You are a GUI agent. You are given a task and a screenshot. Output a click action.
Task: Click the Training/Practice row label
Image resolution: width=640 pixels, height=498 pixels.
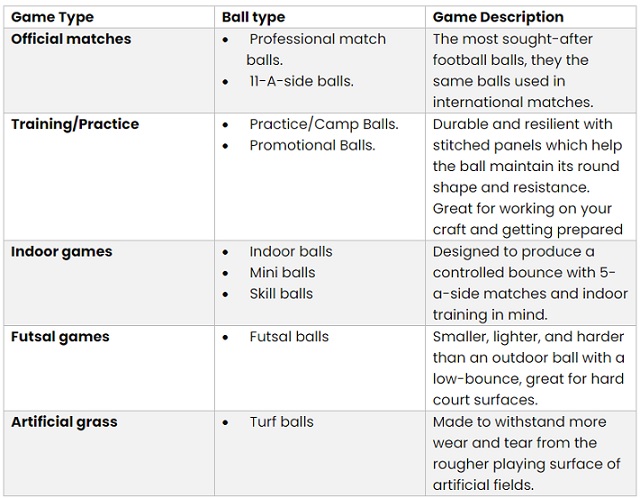[75, 124]
